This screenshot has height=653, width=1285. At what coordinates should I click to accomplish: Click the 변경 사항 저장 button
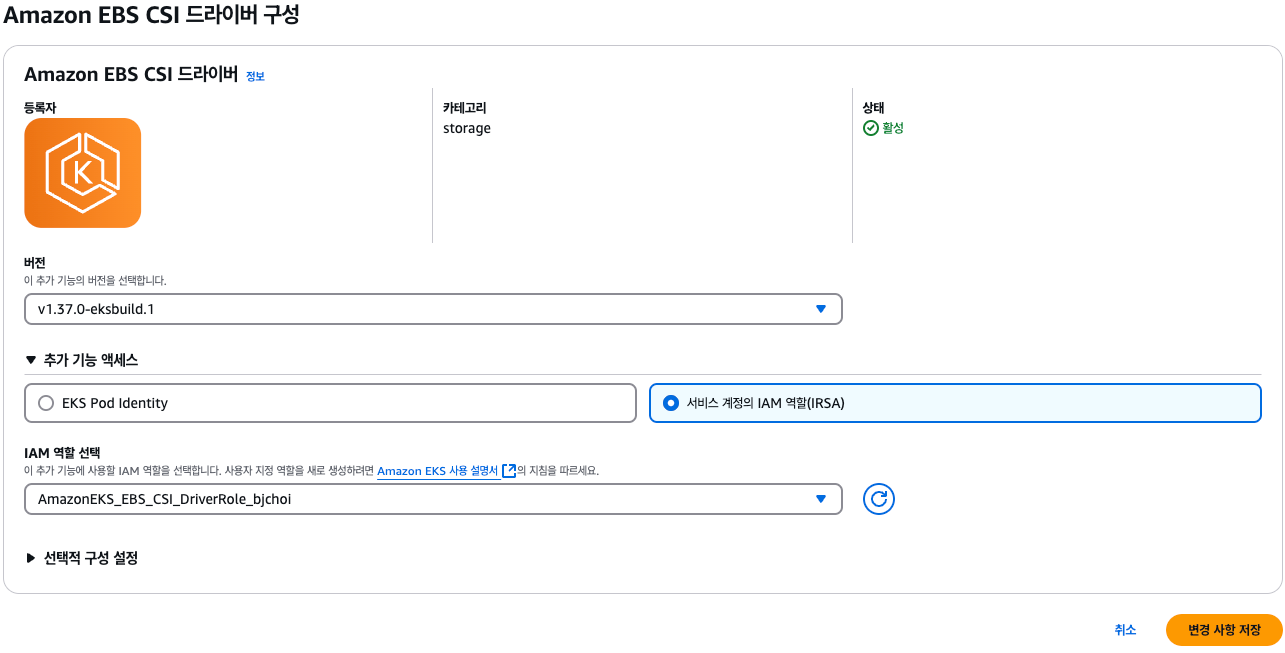click(1224, 630)
